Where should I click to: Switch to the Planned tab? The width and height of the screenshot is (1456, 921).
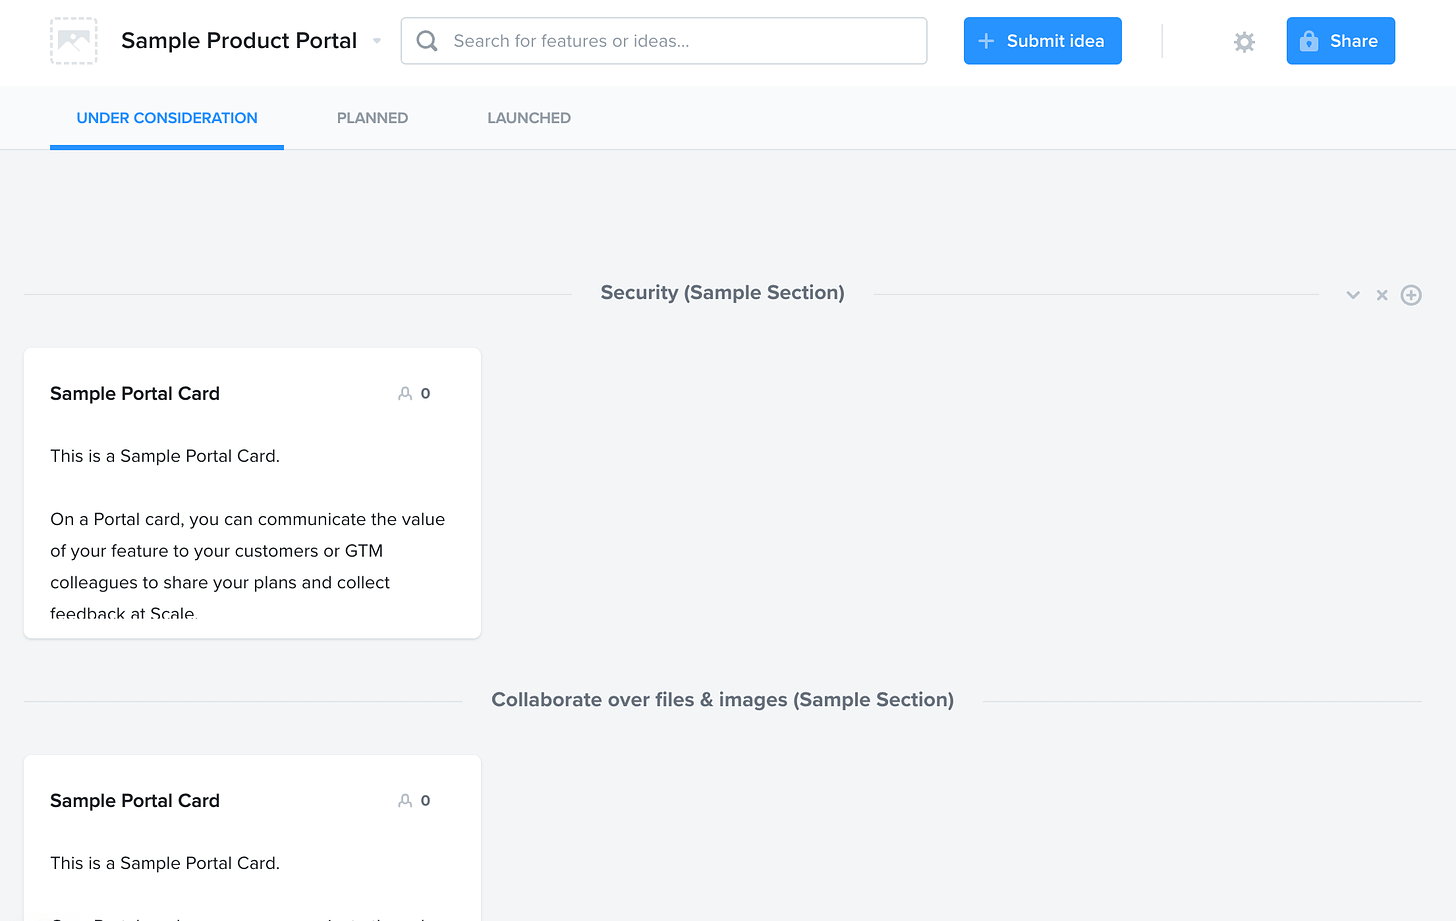coord(372,118)
